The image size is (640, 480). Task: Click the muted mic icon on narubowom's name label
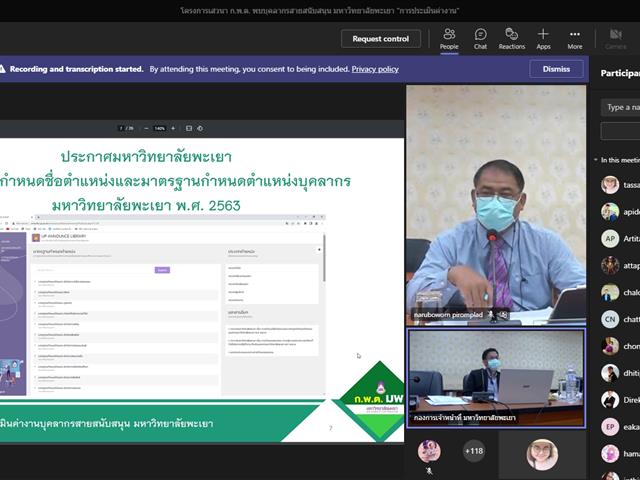(491, 315)
